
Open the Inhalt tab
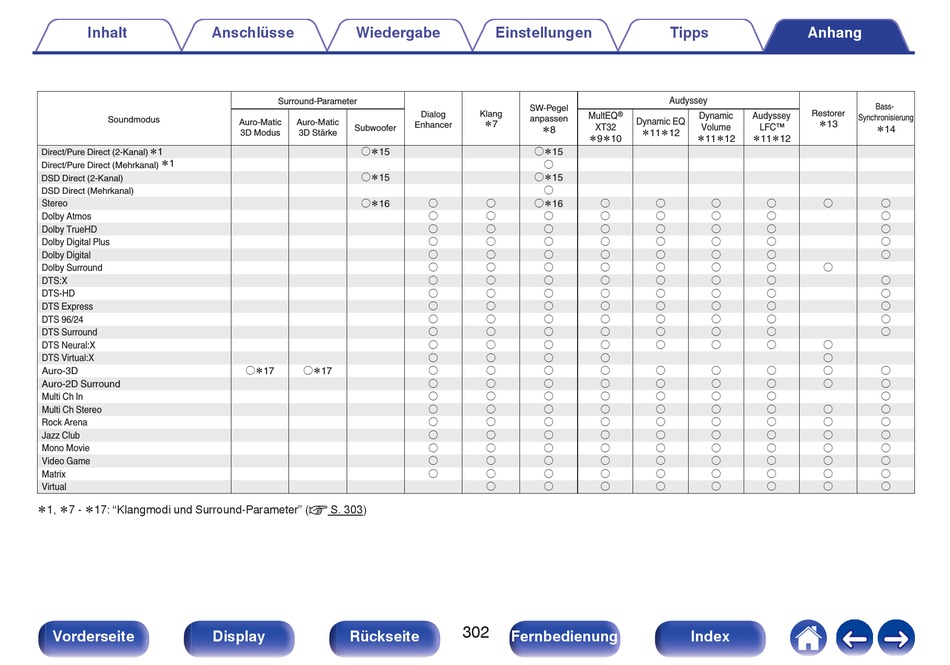point(107,33)
